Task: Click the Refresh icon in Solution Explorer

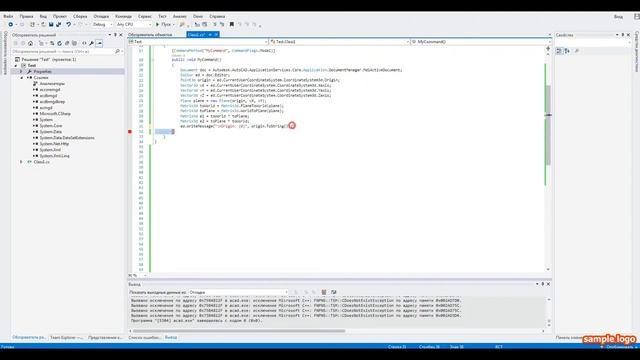Action: 59,43
